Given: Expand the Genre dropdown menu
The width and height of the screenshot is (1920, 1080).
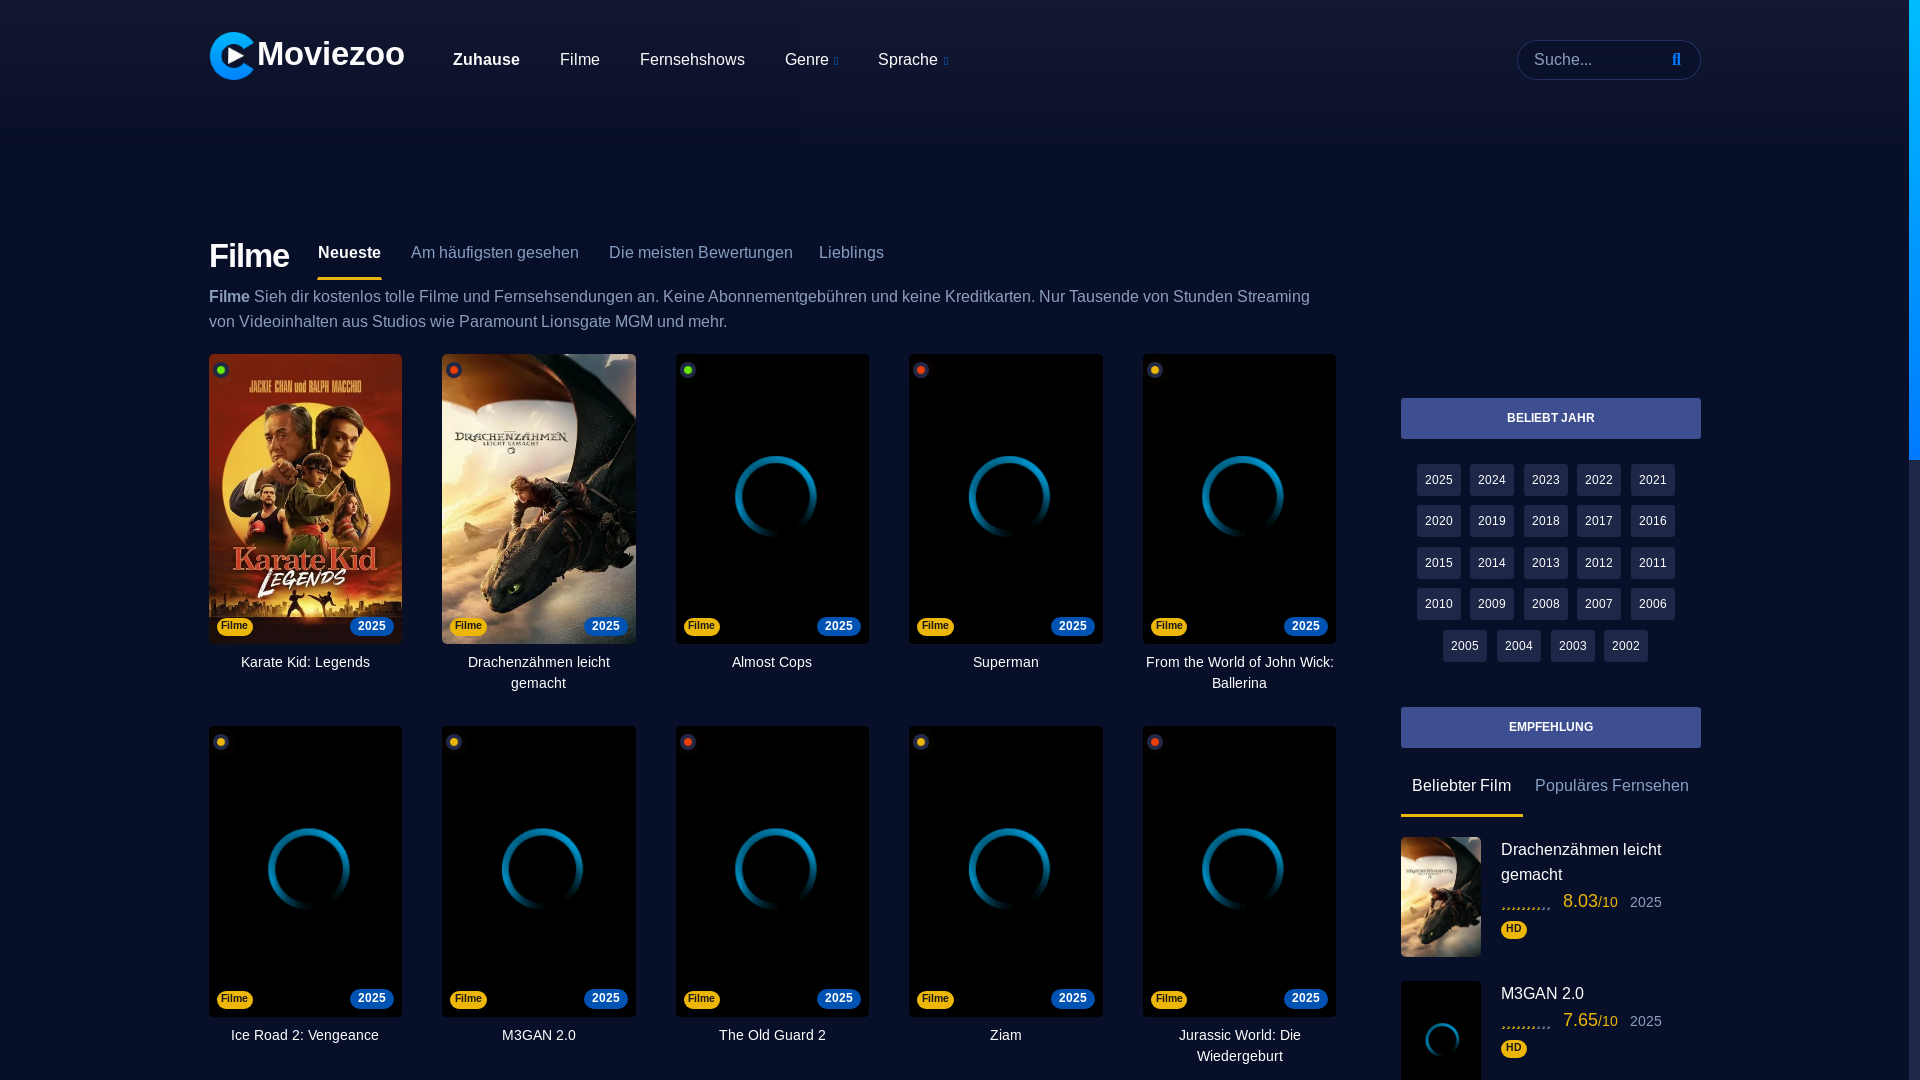Looking at the screenshot, I should tap(811, 60).
